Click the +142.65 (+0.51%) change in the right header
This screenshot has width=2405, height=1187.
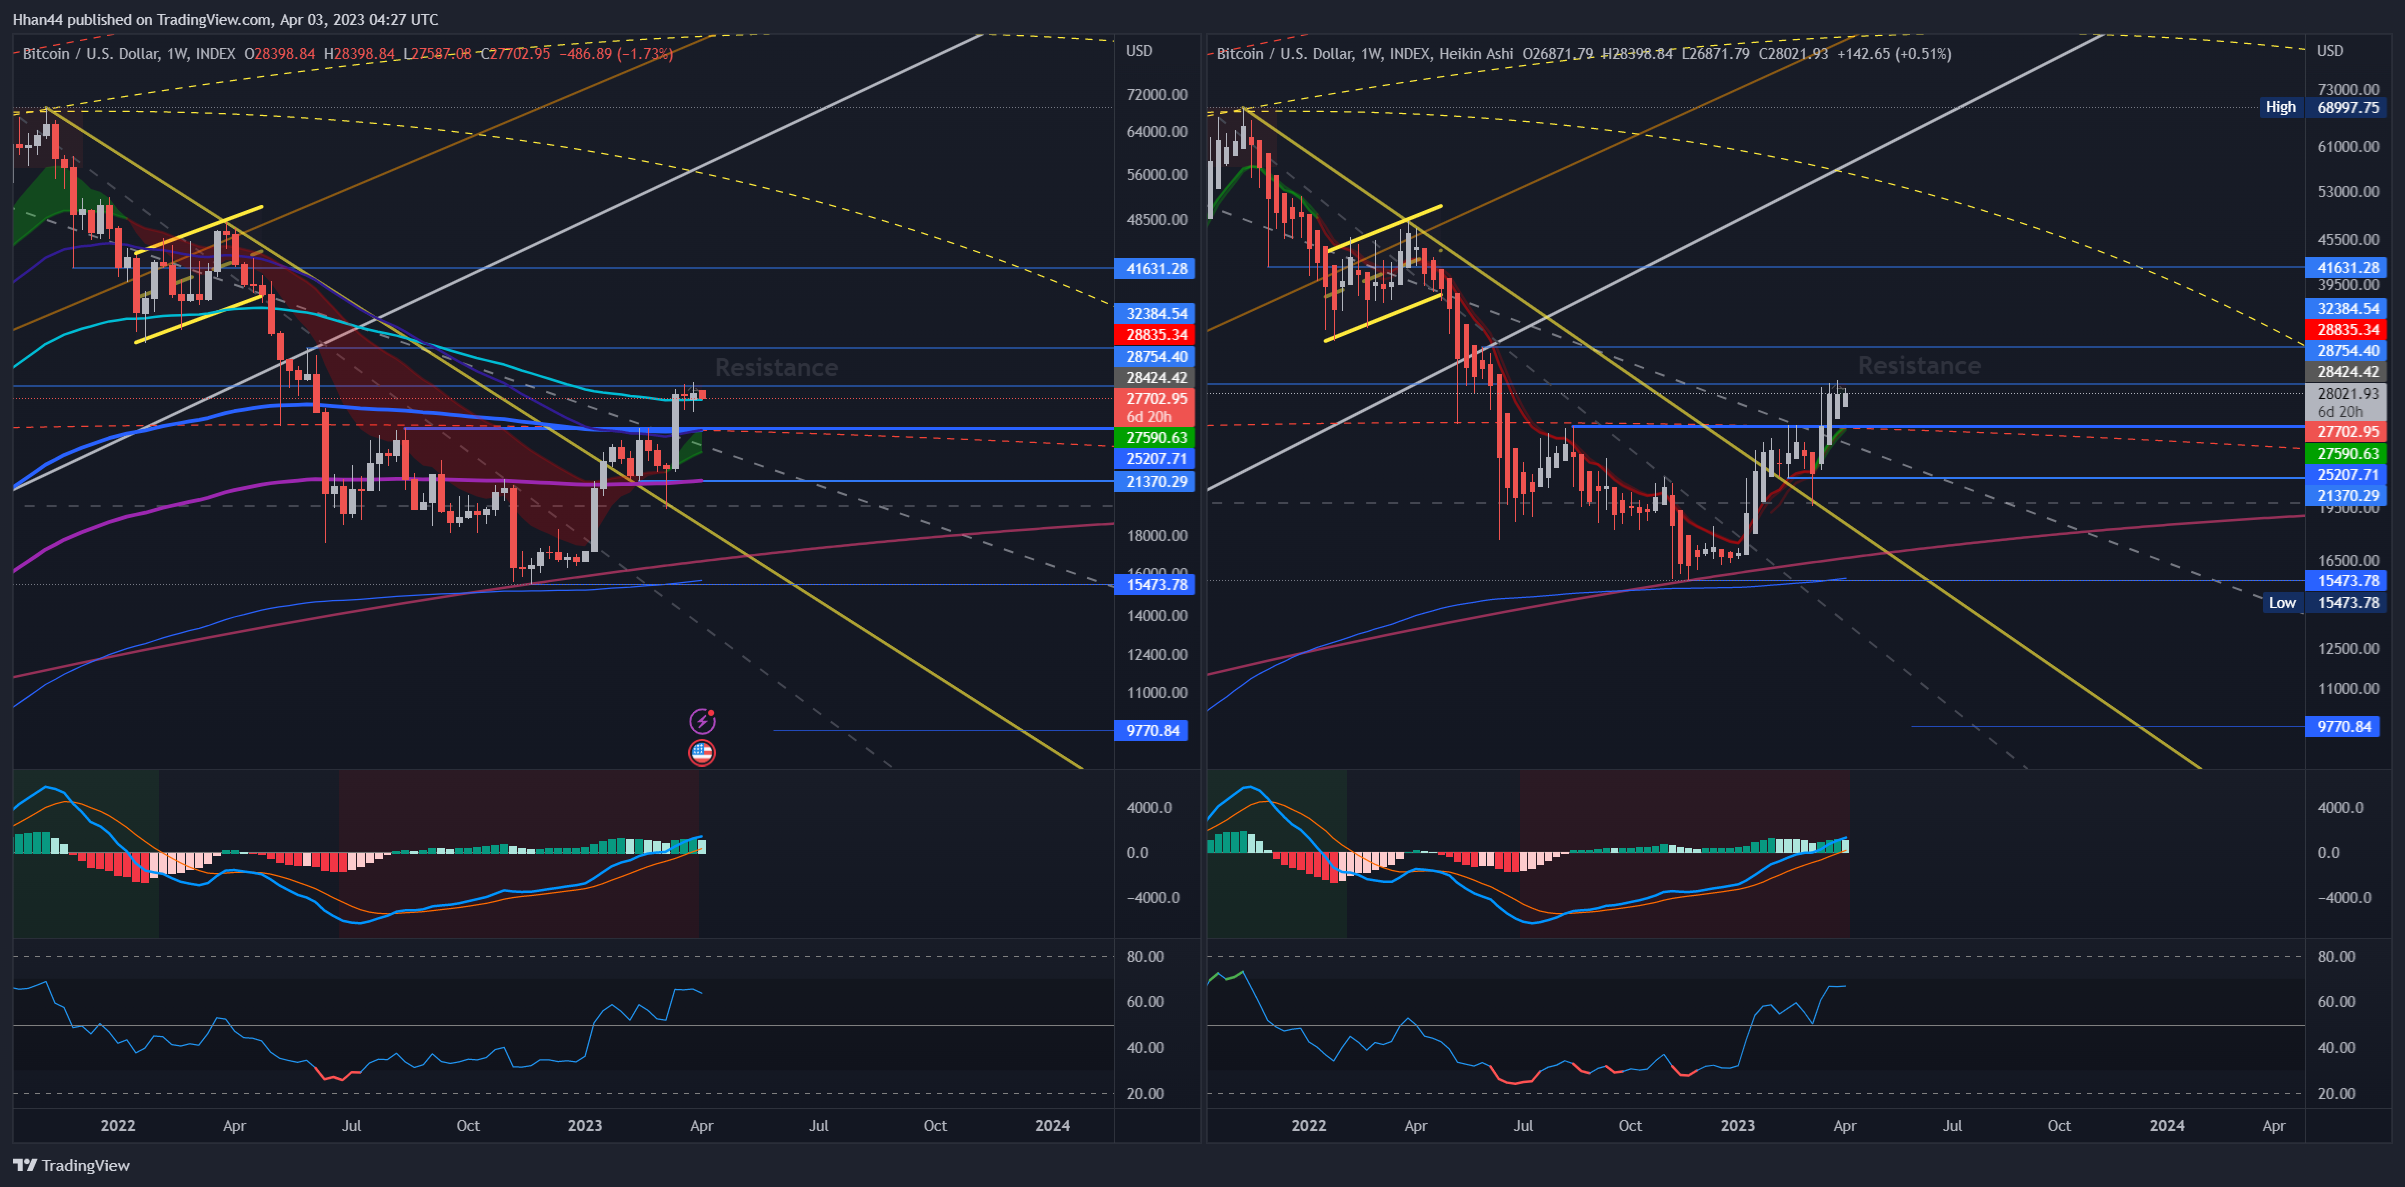pyautogui.click(x=1894, y=54)
